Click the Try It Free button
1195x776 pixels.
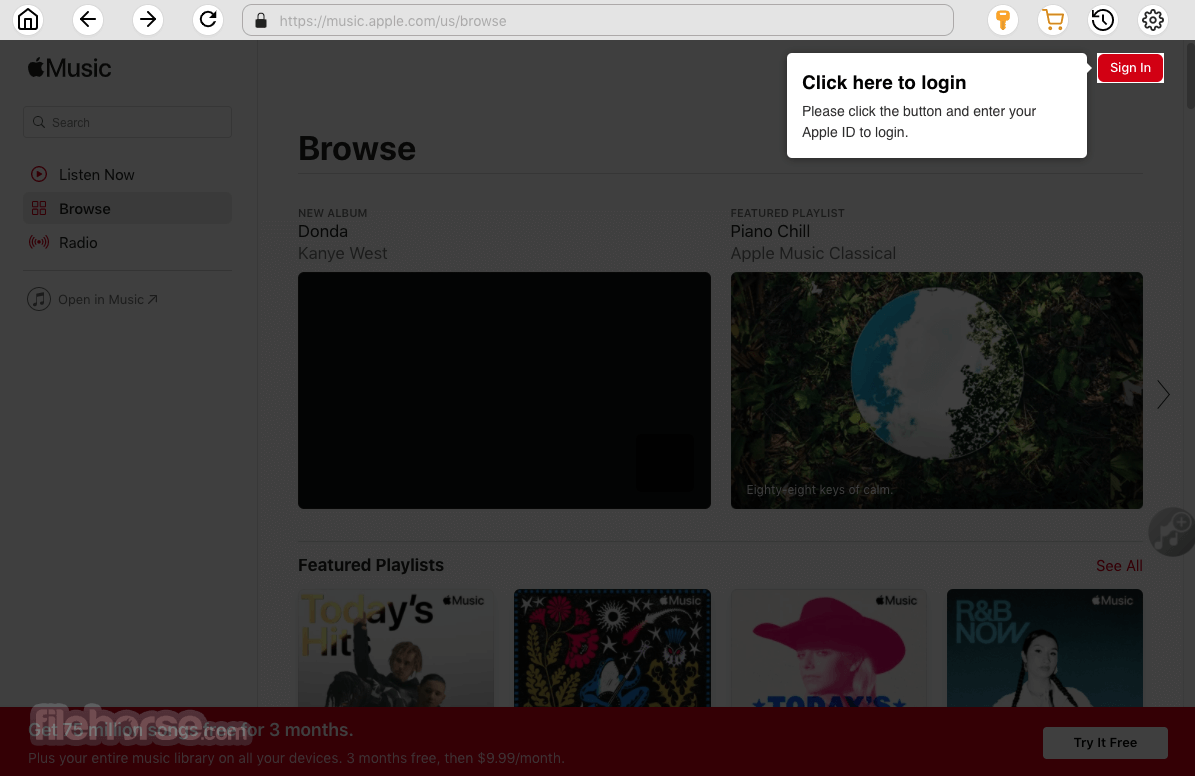pos(1105,742)
